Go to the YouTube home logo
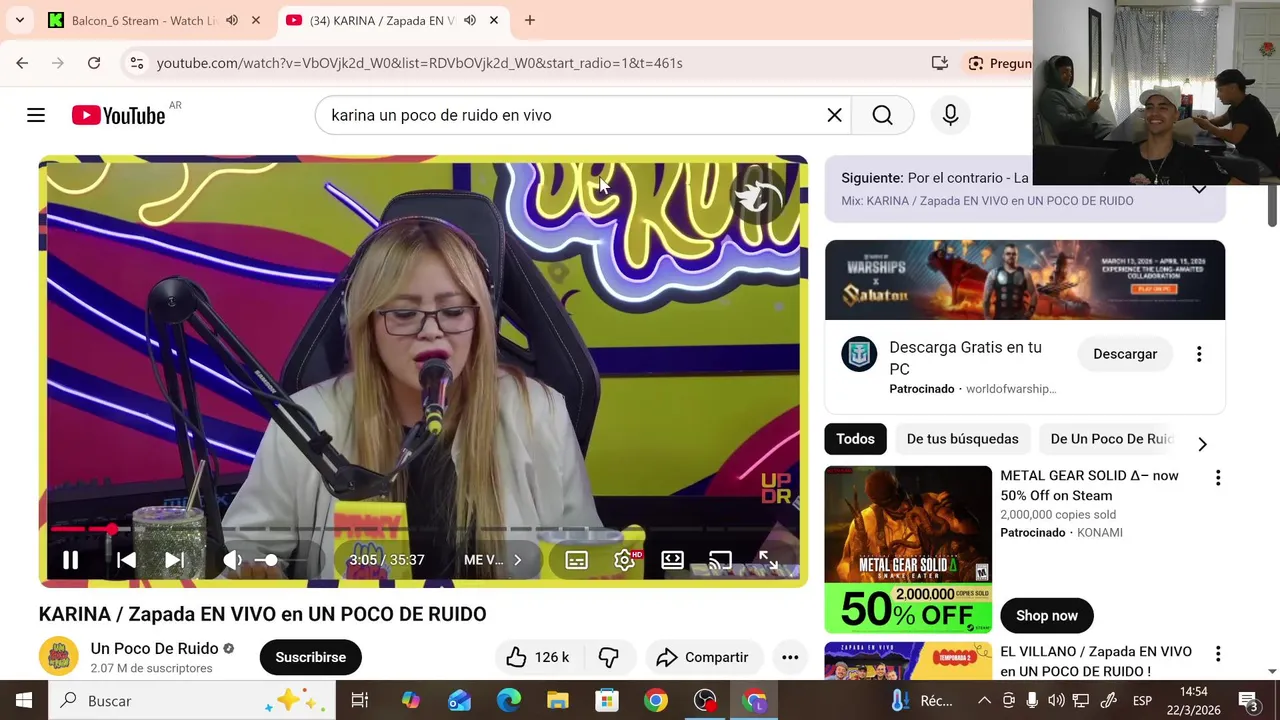1280x720 pixels. tap(118, 115)
